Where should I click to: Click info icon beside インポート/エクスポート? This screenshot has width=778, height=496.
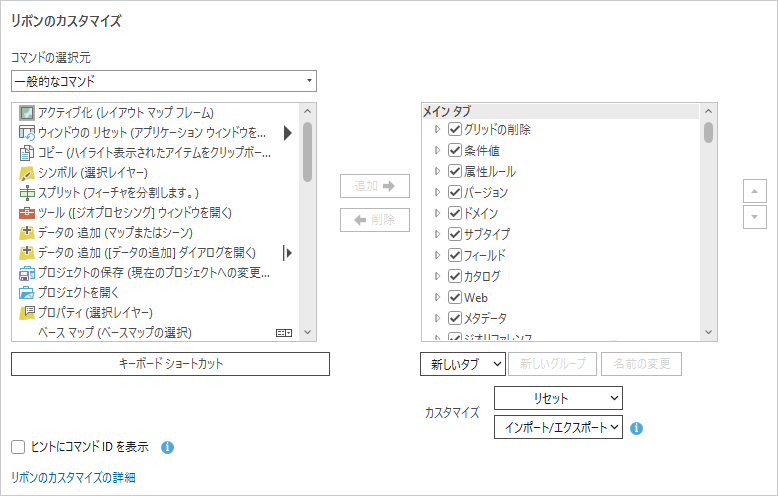(x=636, y=428)
